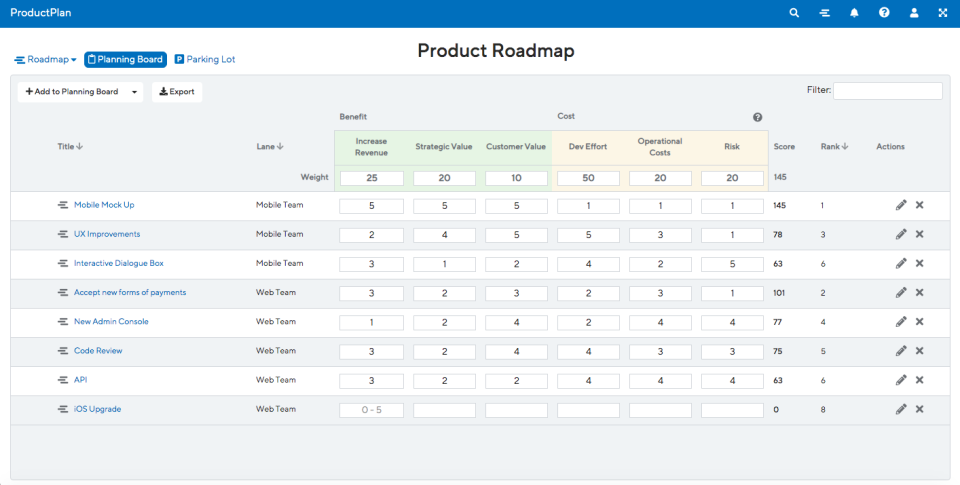Edit the UX Improvements row pencil
Screen dimensions: 960x485
pos(901,234)
